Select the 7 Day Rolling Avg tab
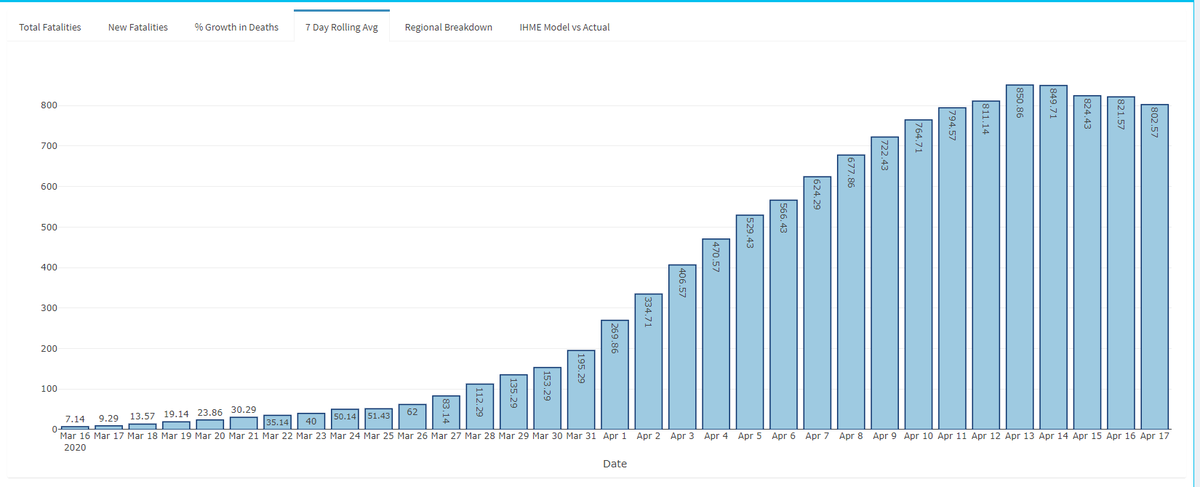1200x487 pixels. tap(341, 27)
